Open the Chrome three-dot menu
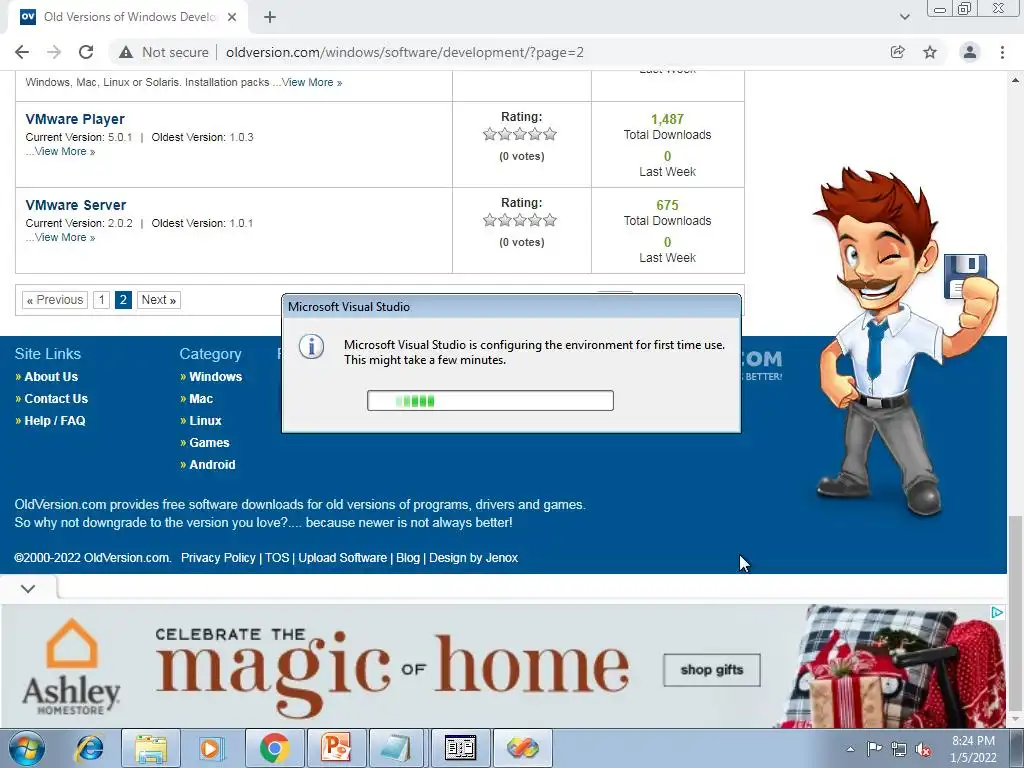This screenshot has width=1024, height=768. (1002, 52)
